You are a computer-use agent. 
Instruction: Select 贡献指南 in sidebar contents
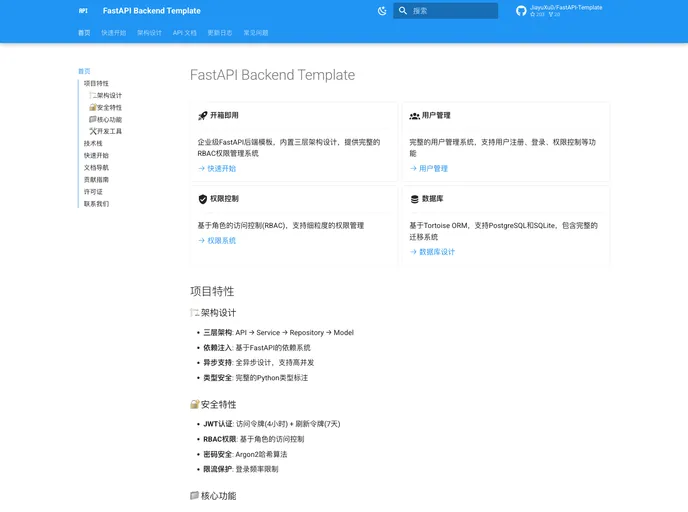[96, 179]
